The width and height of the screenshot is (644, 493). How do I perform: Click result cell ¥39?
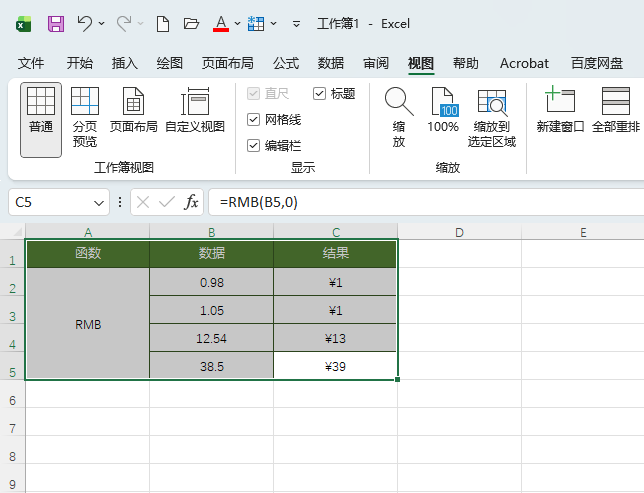[336, 366]
